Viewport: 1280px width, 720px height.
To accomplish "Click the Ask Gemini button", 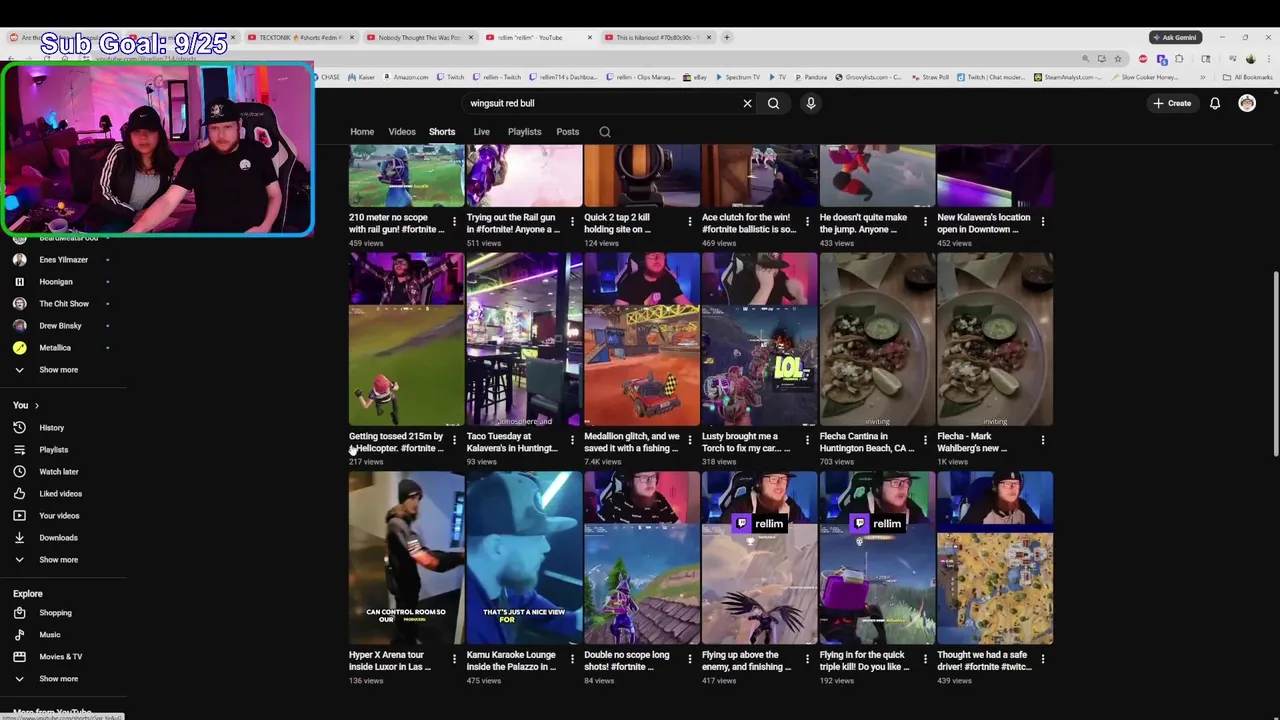I will pos(1175,37).
